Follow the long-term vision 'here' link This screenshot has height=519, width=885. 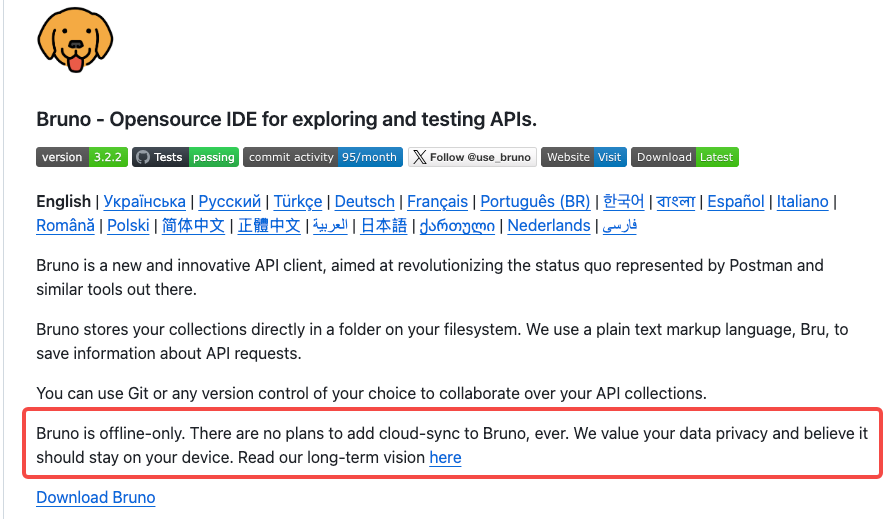click(445, 458)
